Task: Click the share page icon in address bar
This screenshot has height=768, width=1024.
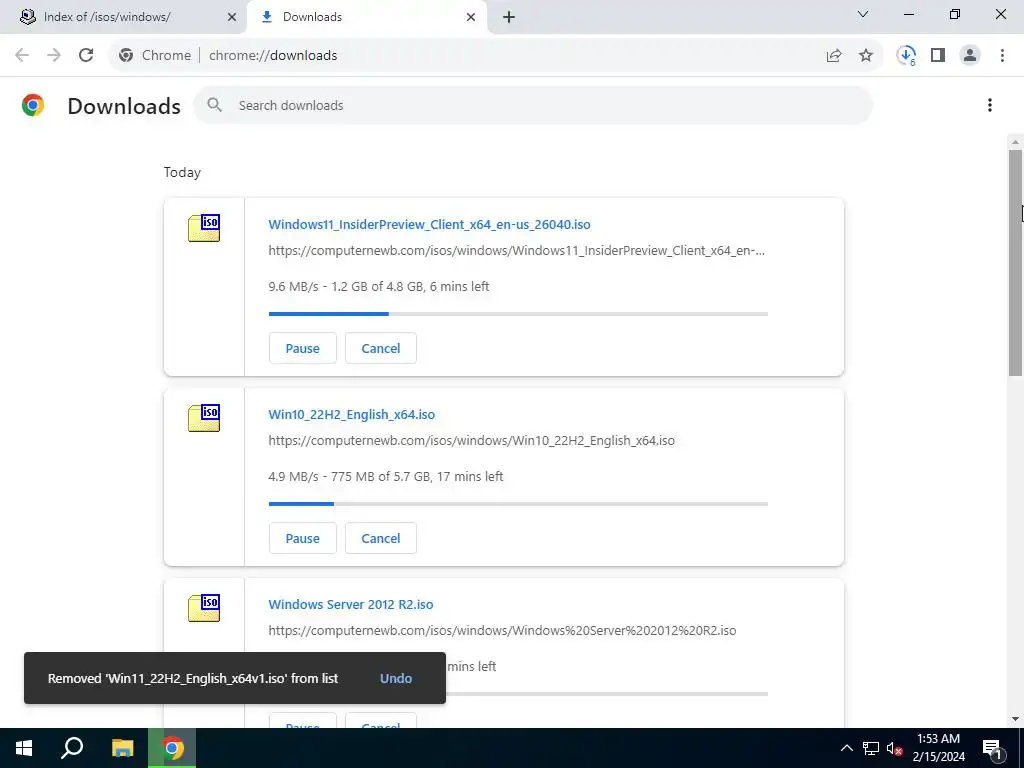Action: point(834,56)
